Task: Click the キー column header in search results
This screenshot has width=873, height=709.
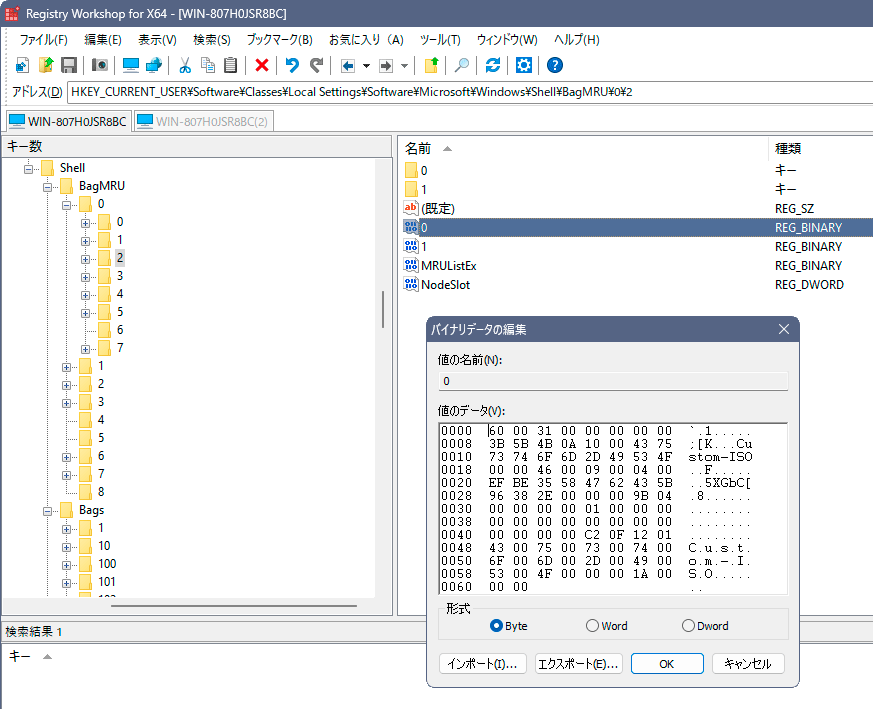Action: 20,656
